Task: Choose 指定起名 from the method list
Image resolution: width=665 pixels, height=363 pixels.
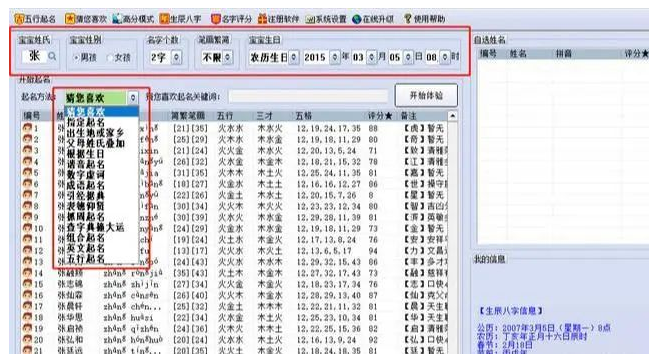Action: [x=101, y=122]
